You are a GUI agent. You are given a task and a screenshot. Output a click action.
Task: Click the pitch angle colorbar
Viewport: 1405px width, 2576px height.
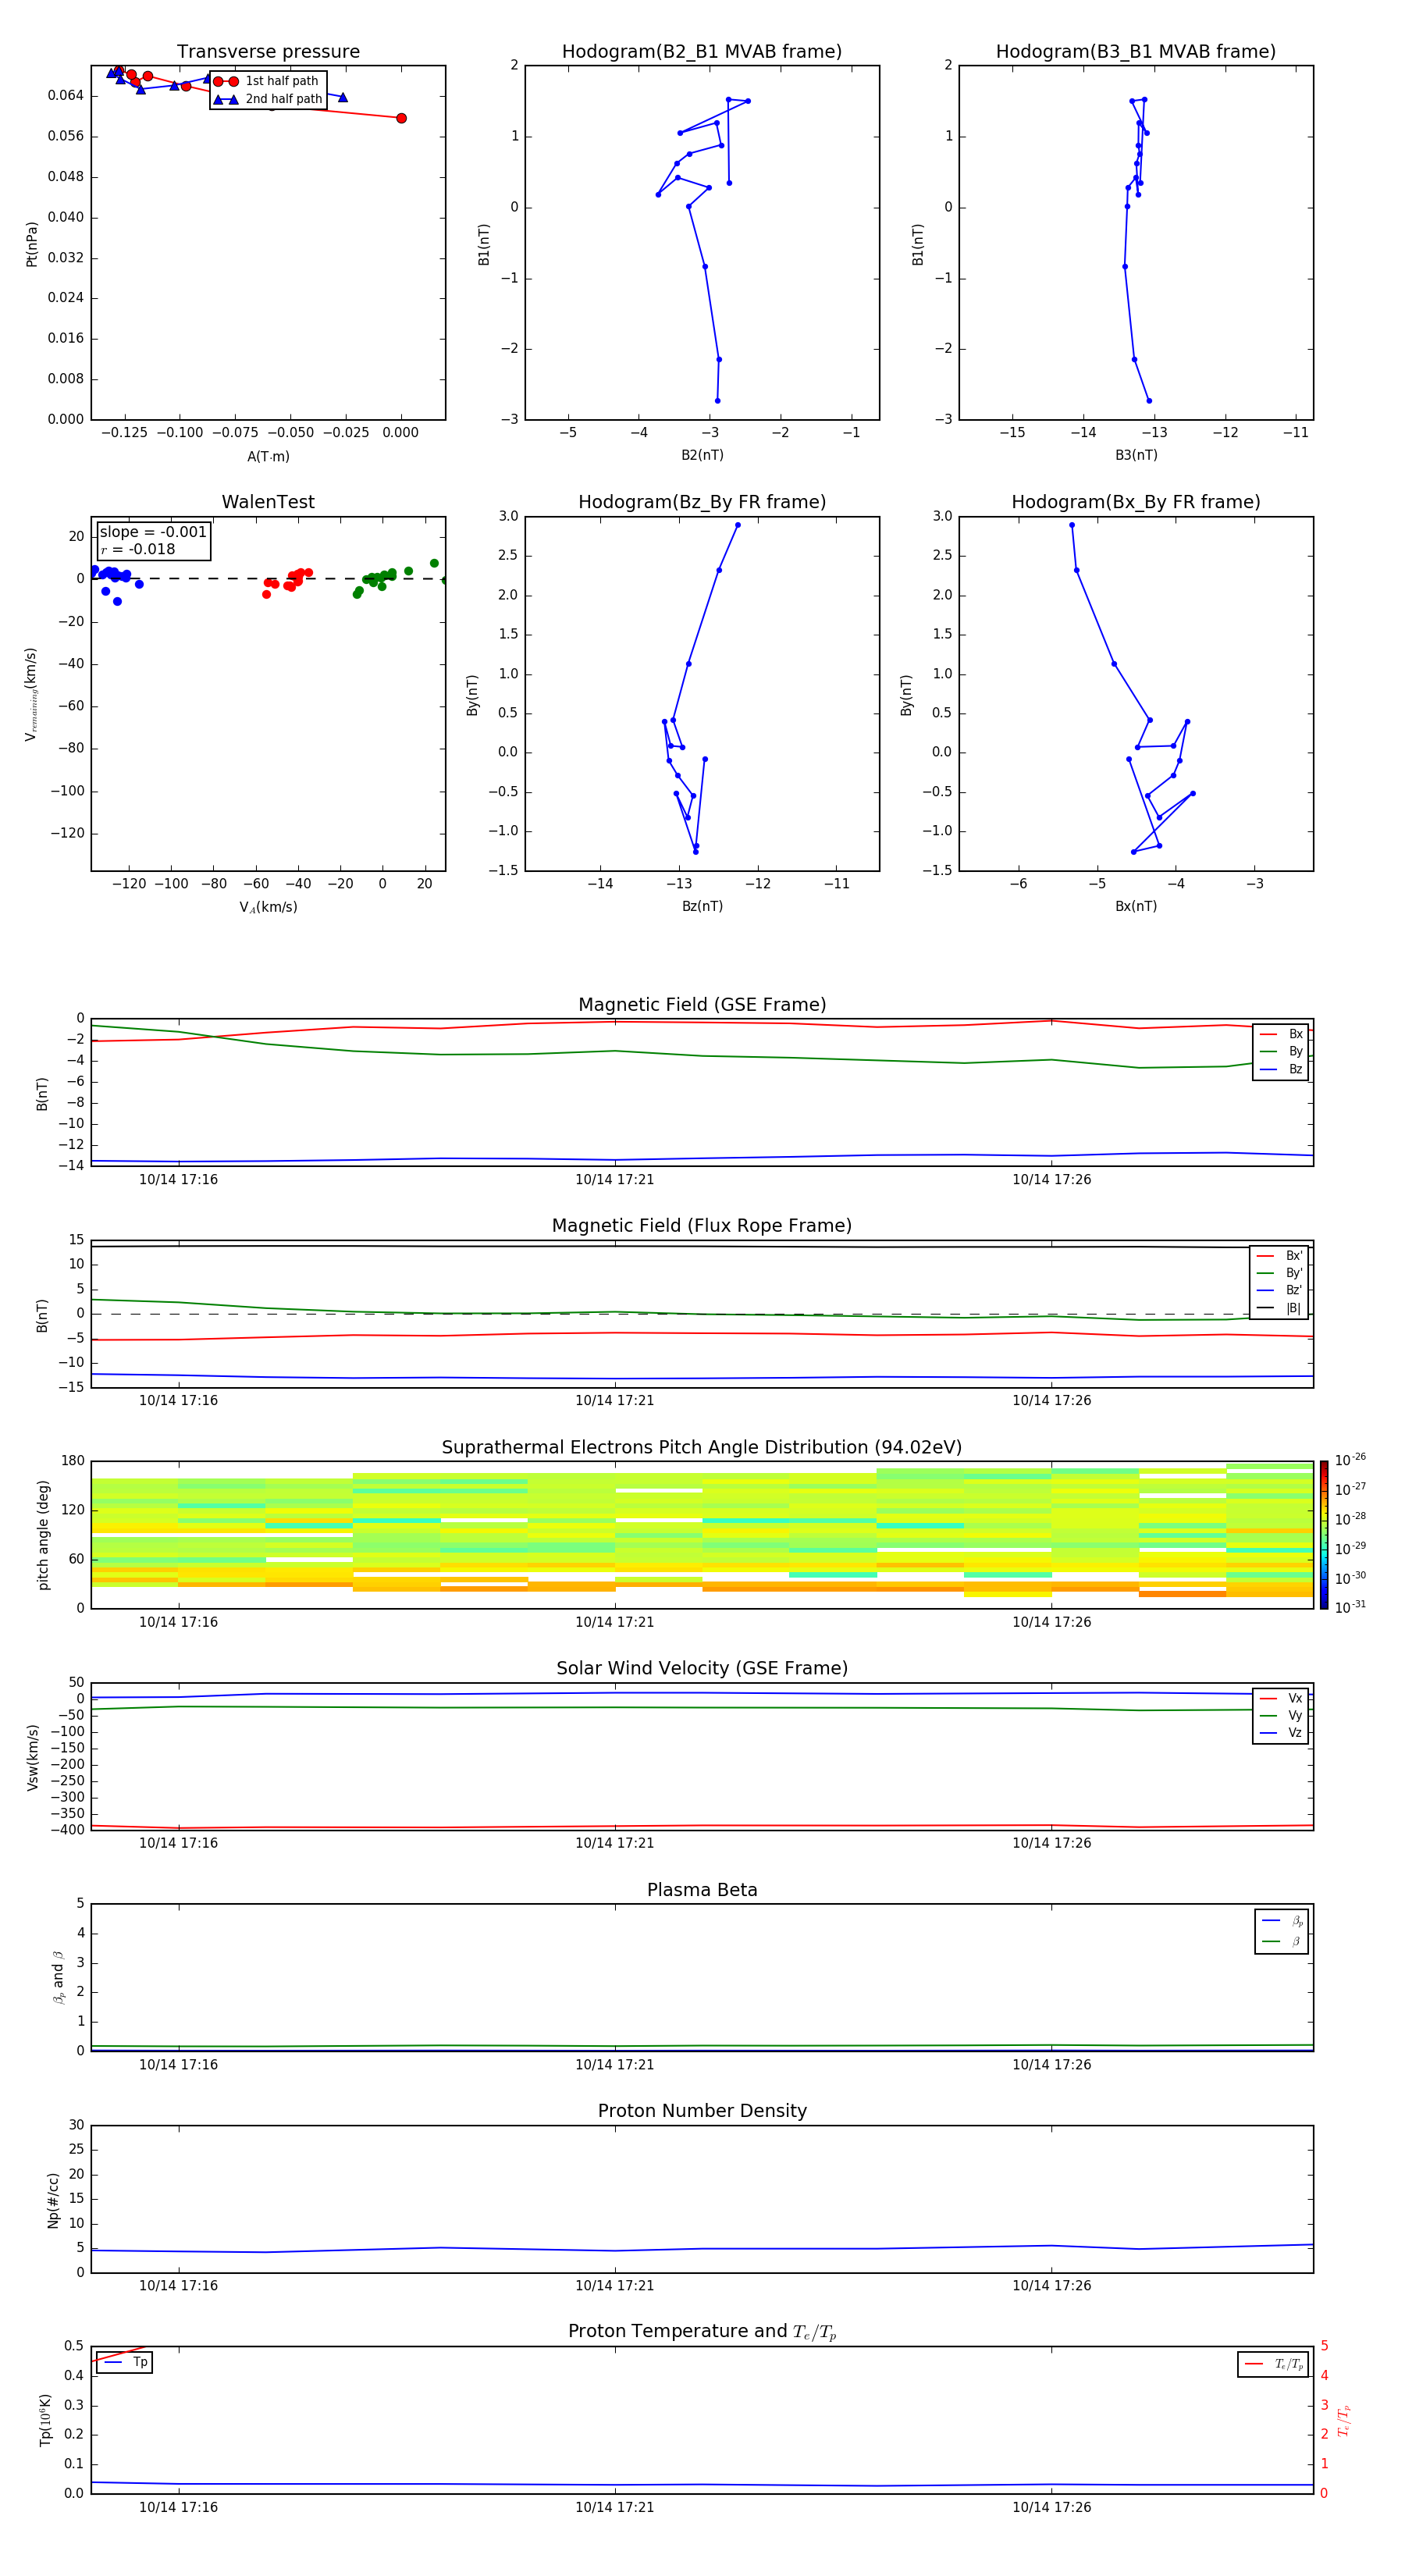[x=1323, y=1535]
